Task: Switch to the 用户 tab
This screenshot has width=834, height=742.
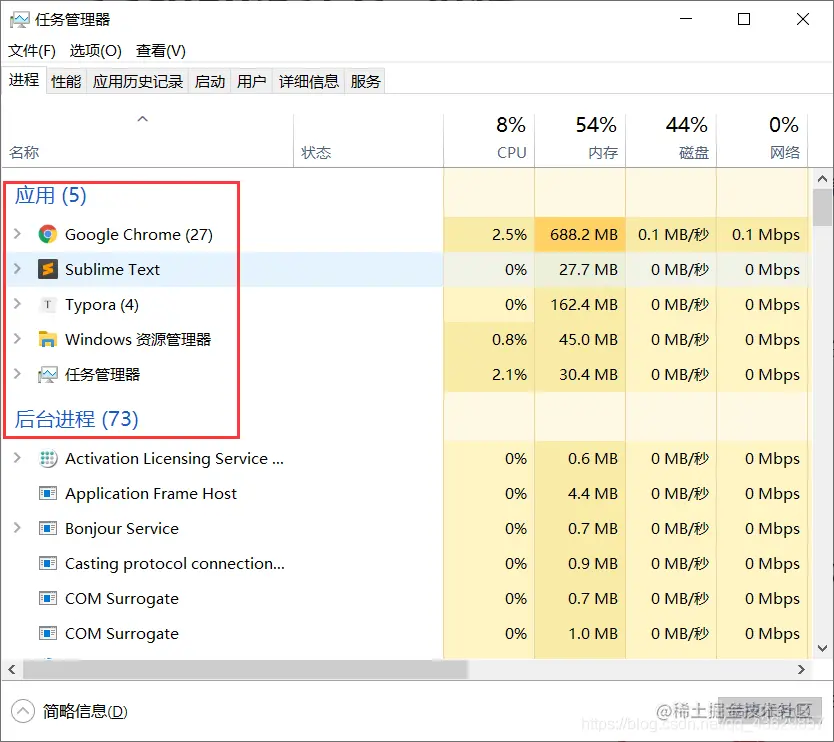Action: pos(252,81)
